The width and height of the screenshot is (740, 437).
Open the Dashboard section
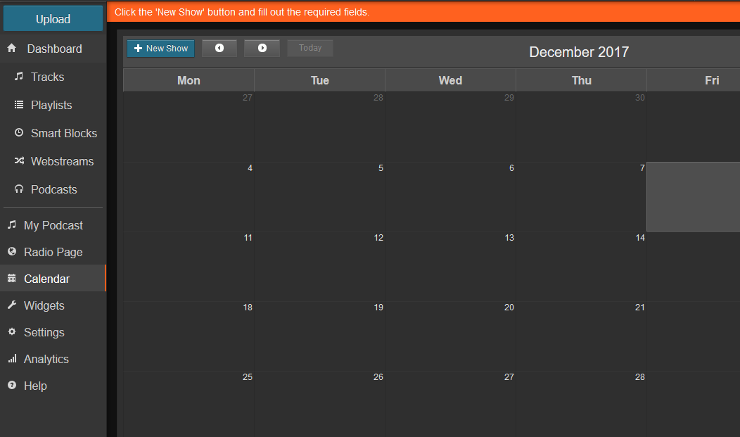pyautogui.click(x=54, y=49)
